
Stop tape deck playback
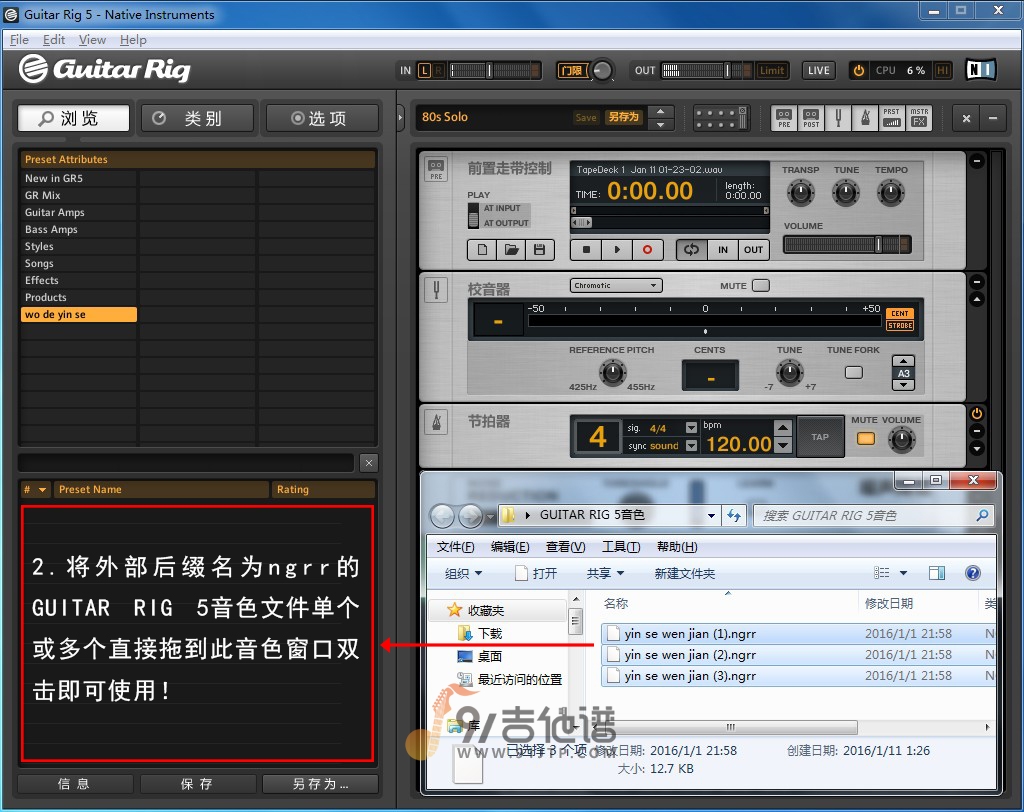[586, 250]
